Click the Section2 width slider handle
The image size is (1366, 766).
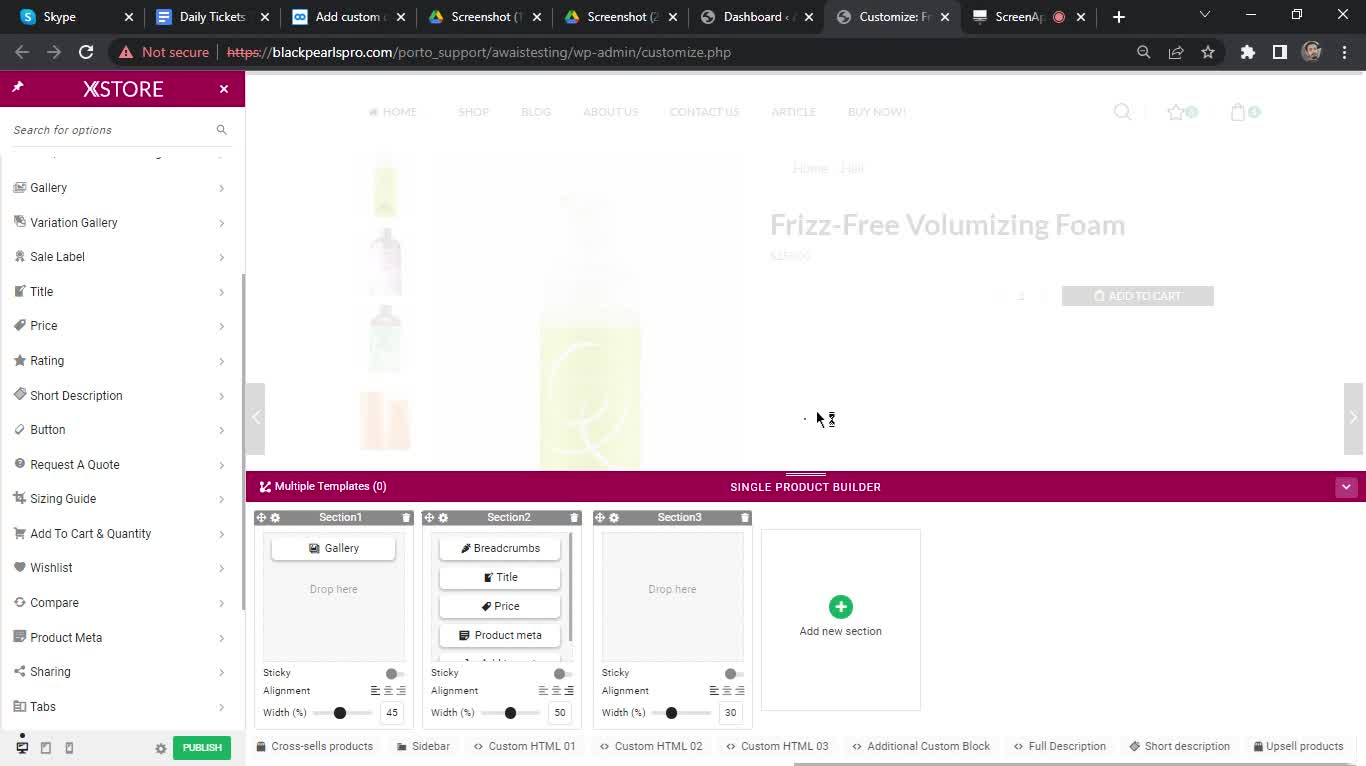[510, 713]
